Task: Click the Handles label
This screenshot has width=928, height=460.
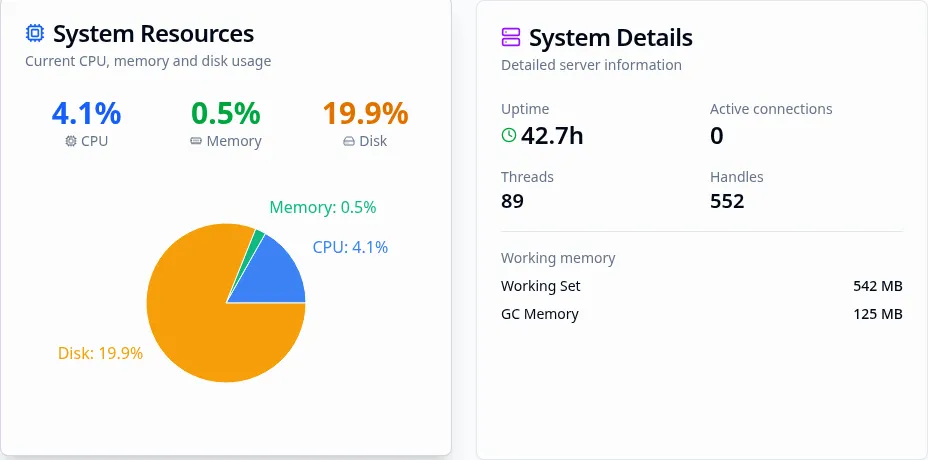Action: tap(737, 177)
